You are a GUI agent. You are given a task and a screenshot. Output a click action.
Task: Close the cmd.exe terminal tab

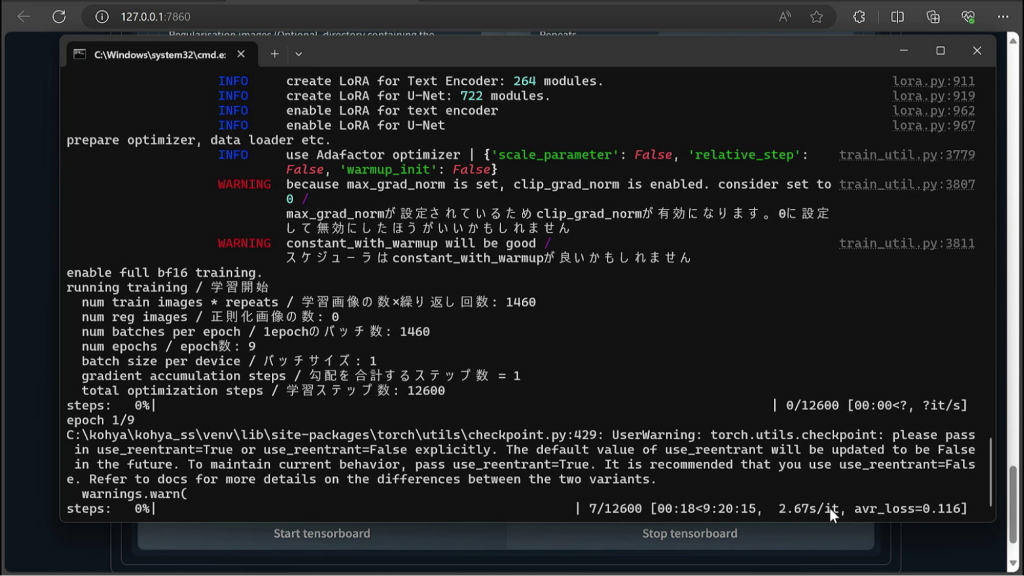[241, 54]
